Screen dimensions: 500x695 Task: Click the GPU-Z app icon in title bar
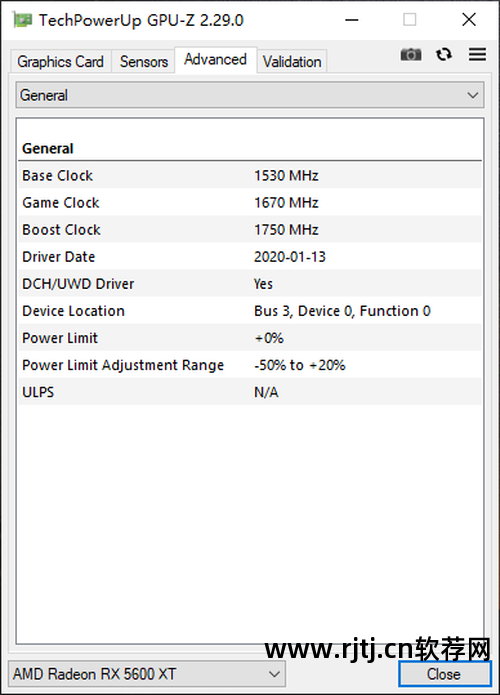click(x=22, y=20)
